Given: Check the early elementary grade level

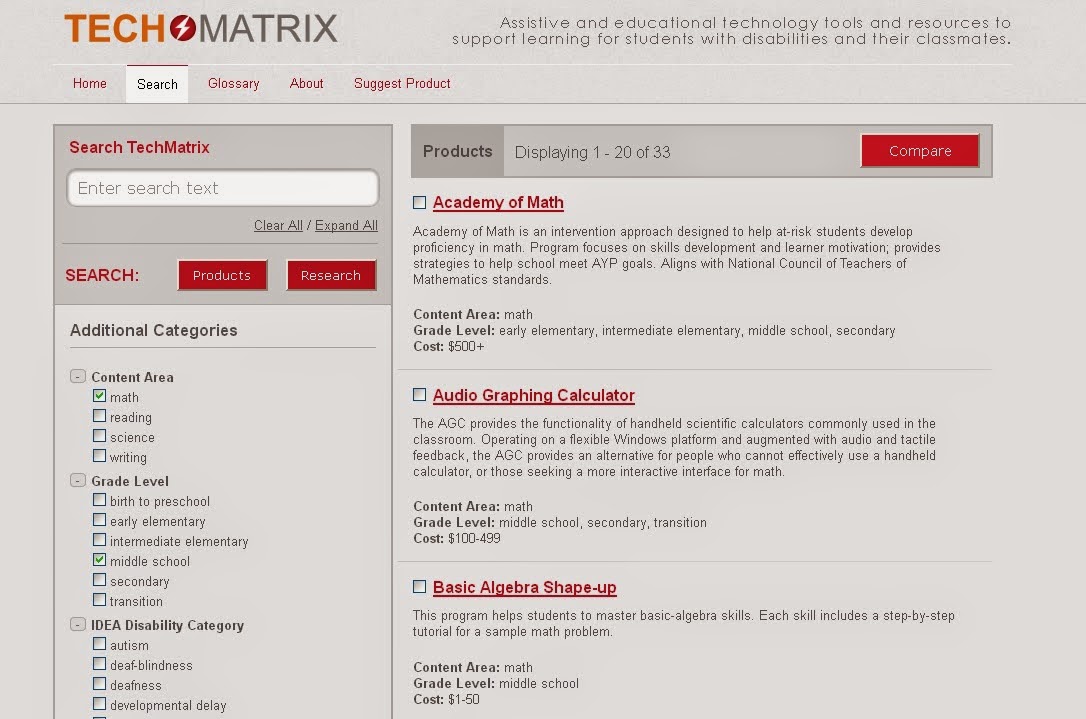Looking at the screenshot, I should point(99,520).
